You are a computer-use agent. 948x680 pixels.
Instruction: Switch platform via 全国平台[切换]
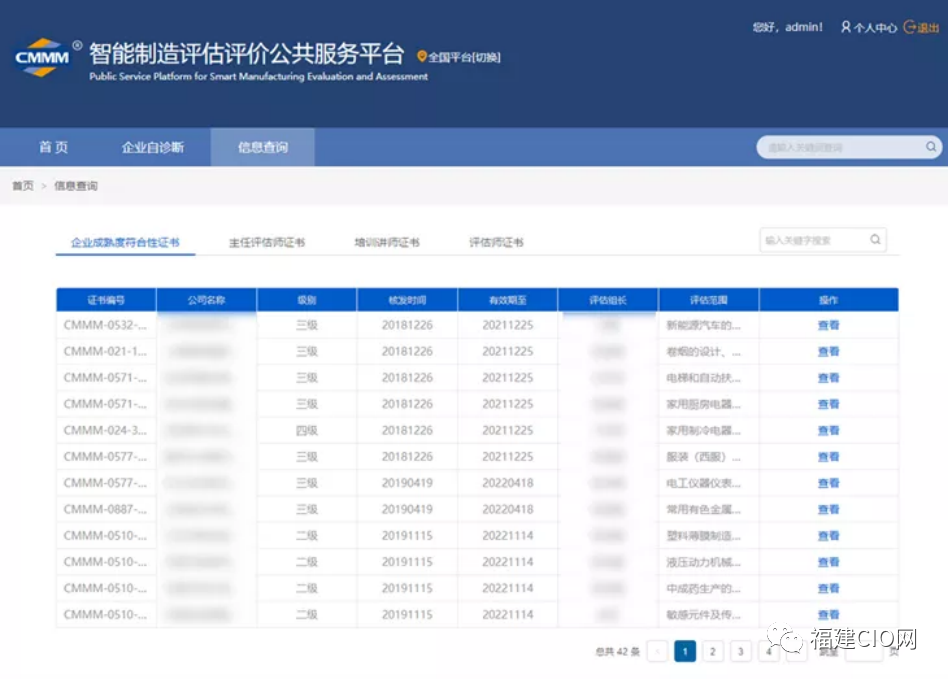pos(464,58)
